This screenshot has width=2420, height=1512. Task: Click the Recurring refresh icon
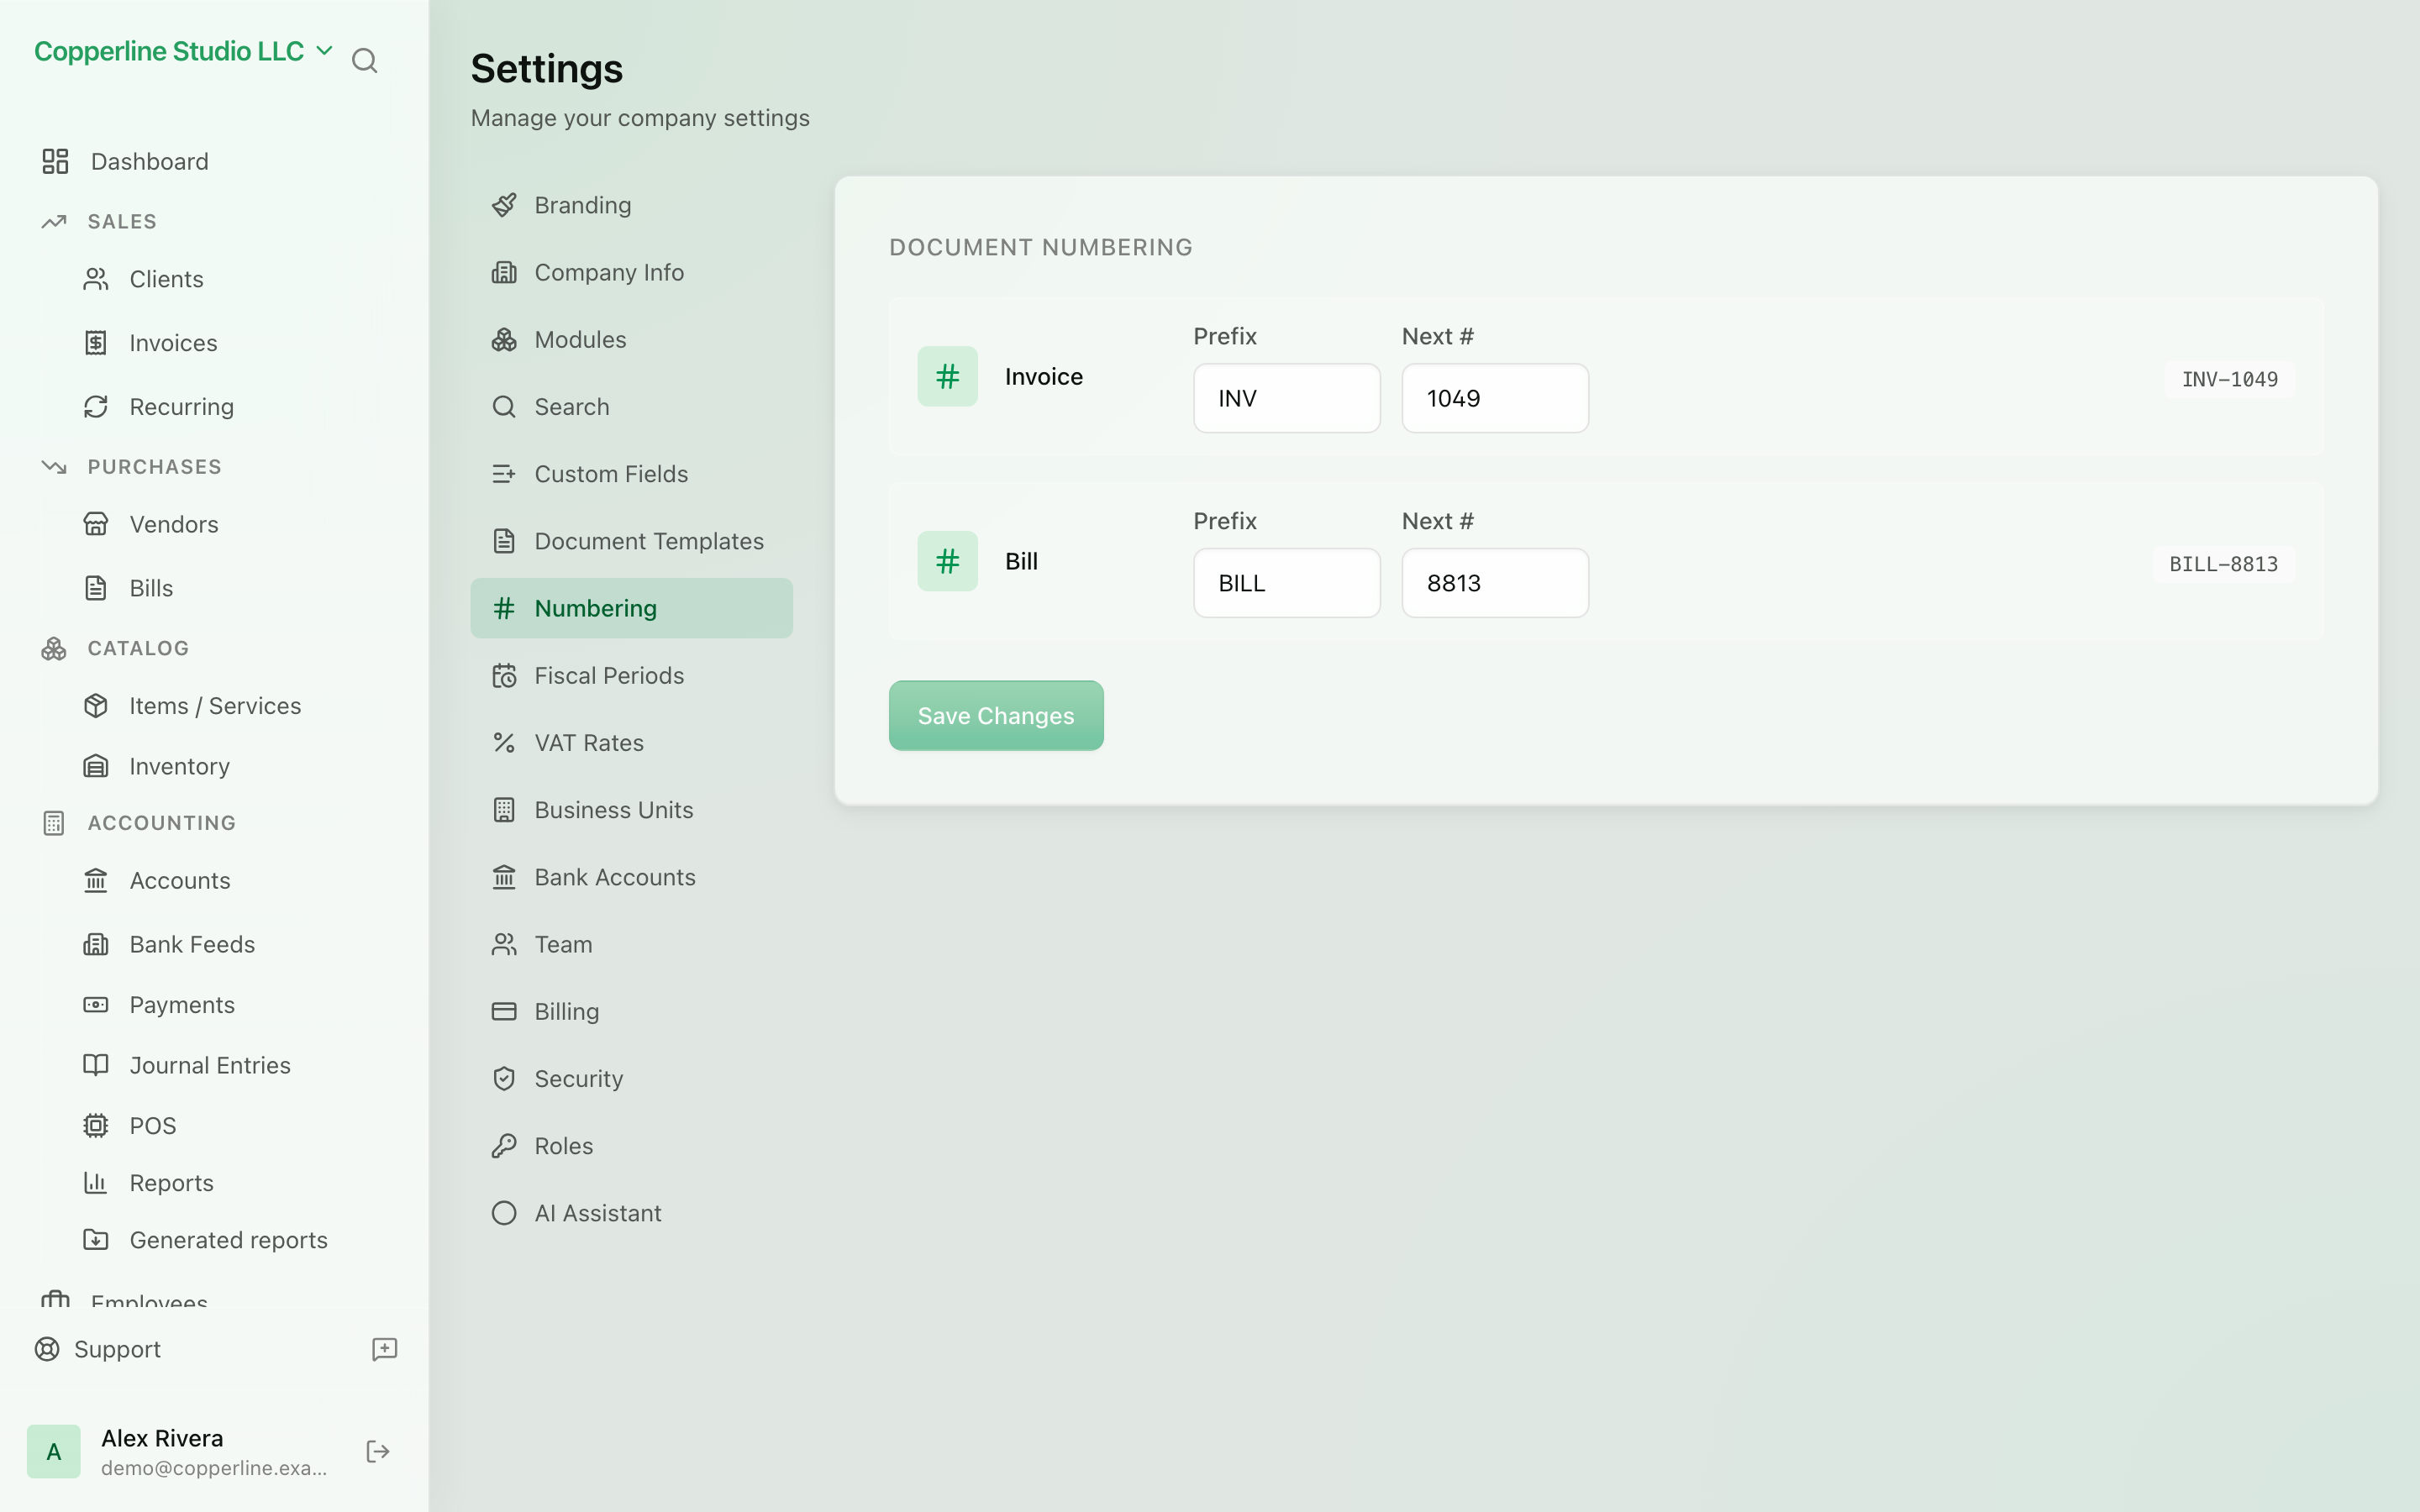[x=96, y=407]
